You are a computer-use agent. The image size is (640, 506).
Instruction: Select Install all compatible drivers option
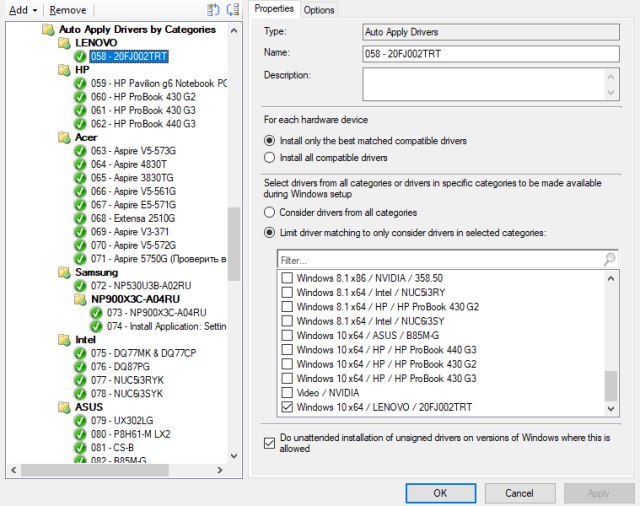(x=269, y=158)
